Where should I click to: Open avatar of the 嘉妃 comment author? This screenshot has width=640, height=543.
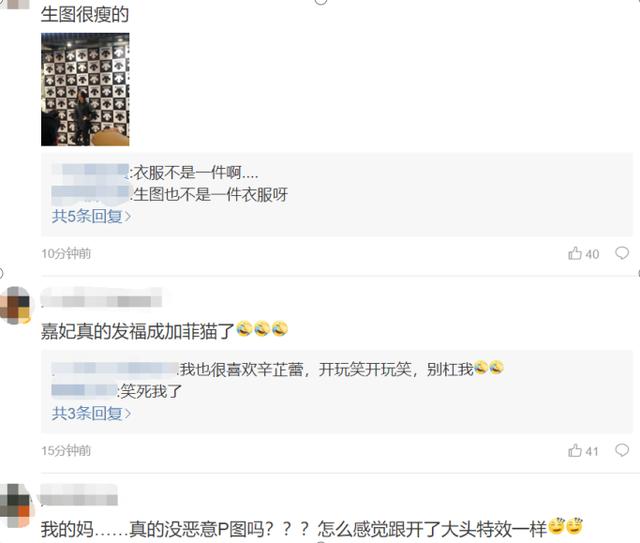pyautogui.click(x=15, y=305)
